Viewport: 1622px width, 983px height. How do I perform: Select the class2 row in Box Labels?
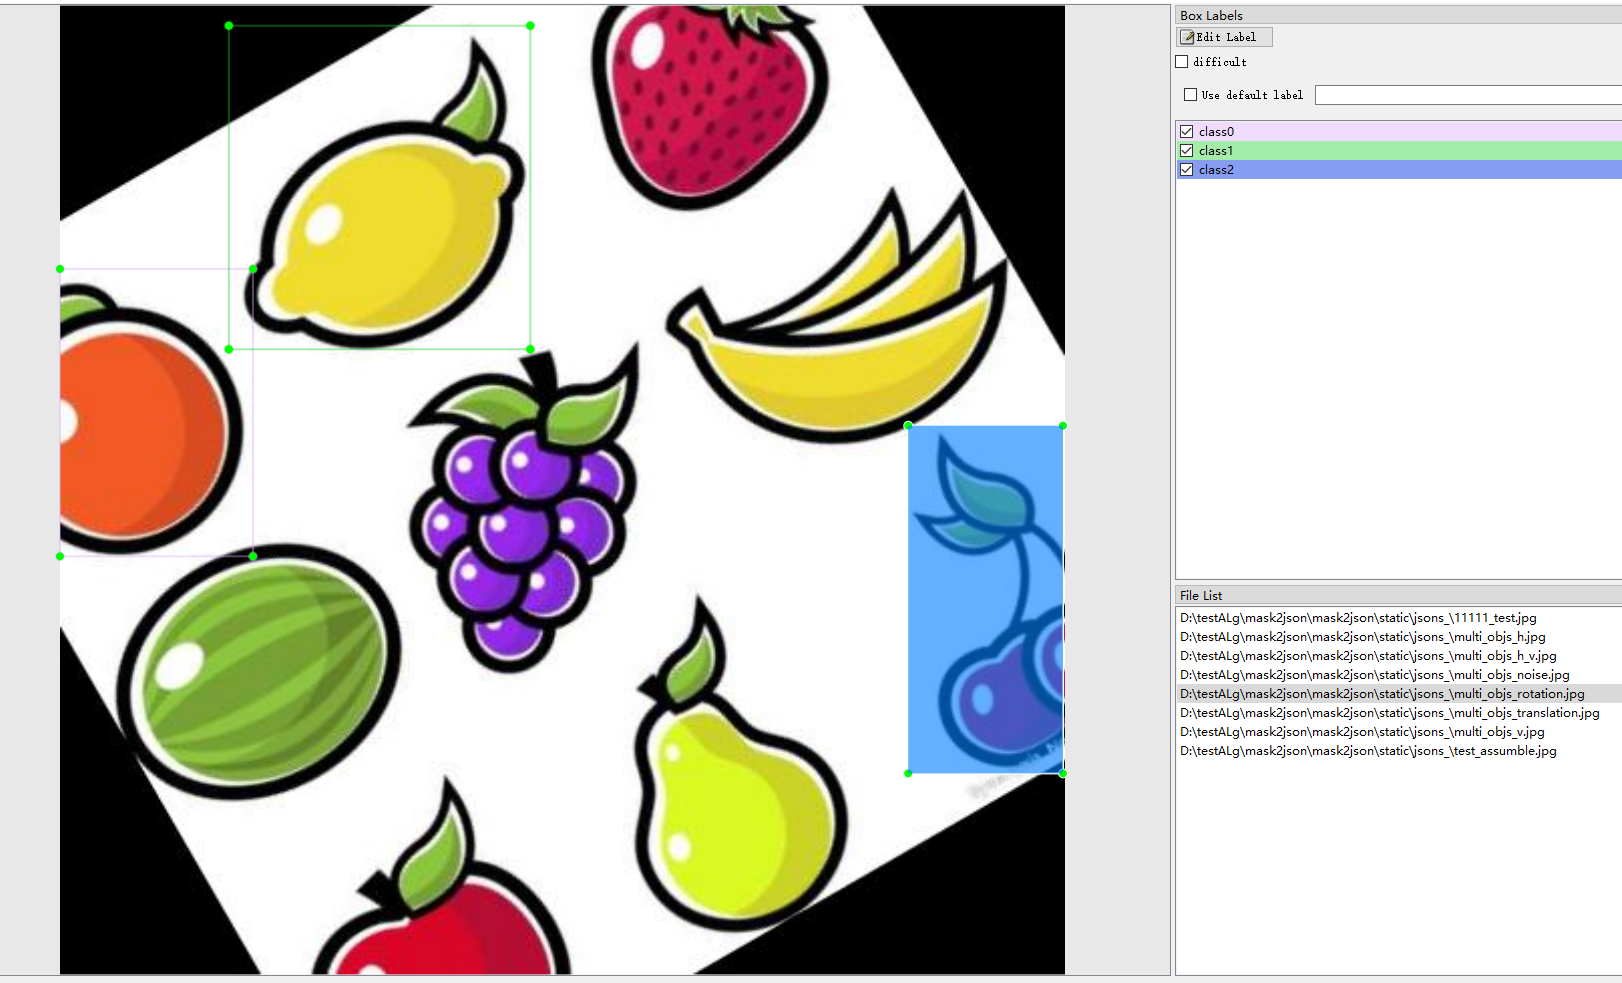(x=1399, y=169)
